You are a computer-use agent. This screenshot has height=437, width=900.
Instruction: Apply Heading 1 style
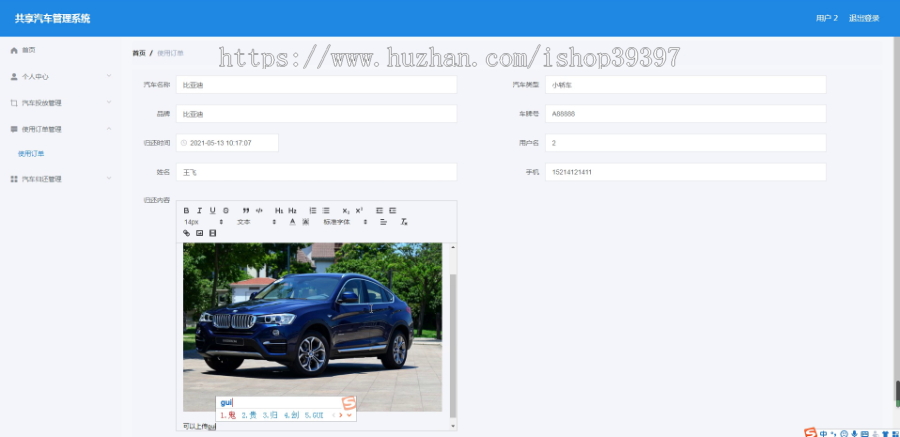(279, 211)
